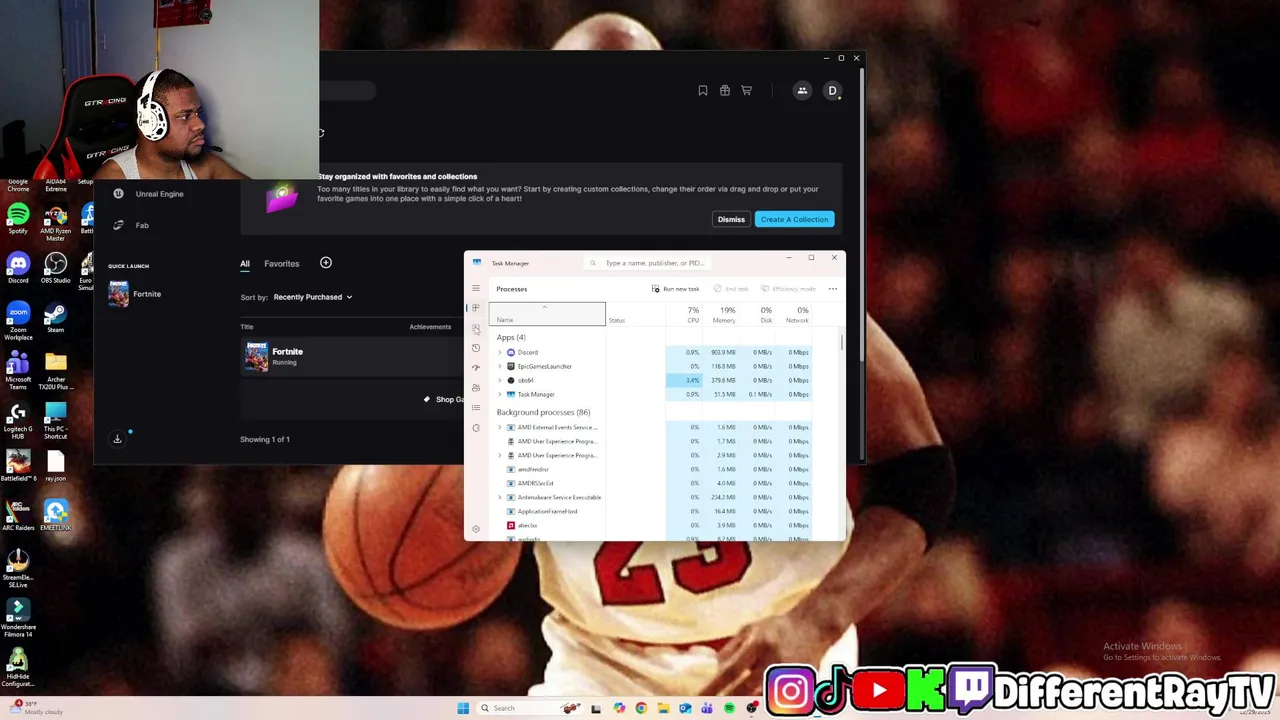Select the atieclxx process row
This screenshot has height=720, width=1280.
coord(650,526)
